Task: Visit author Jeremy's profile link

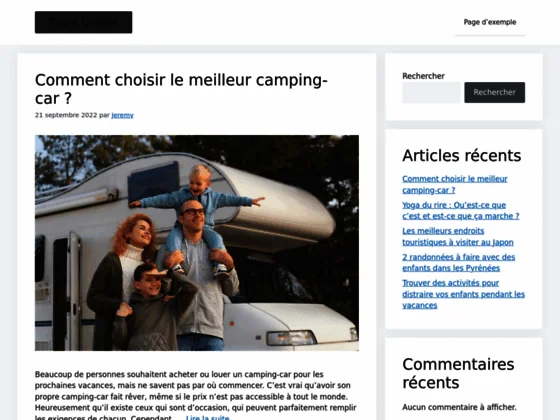Action: pos(122,115)
